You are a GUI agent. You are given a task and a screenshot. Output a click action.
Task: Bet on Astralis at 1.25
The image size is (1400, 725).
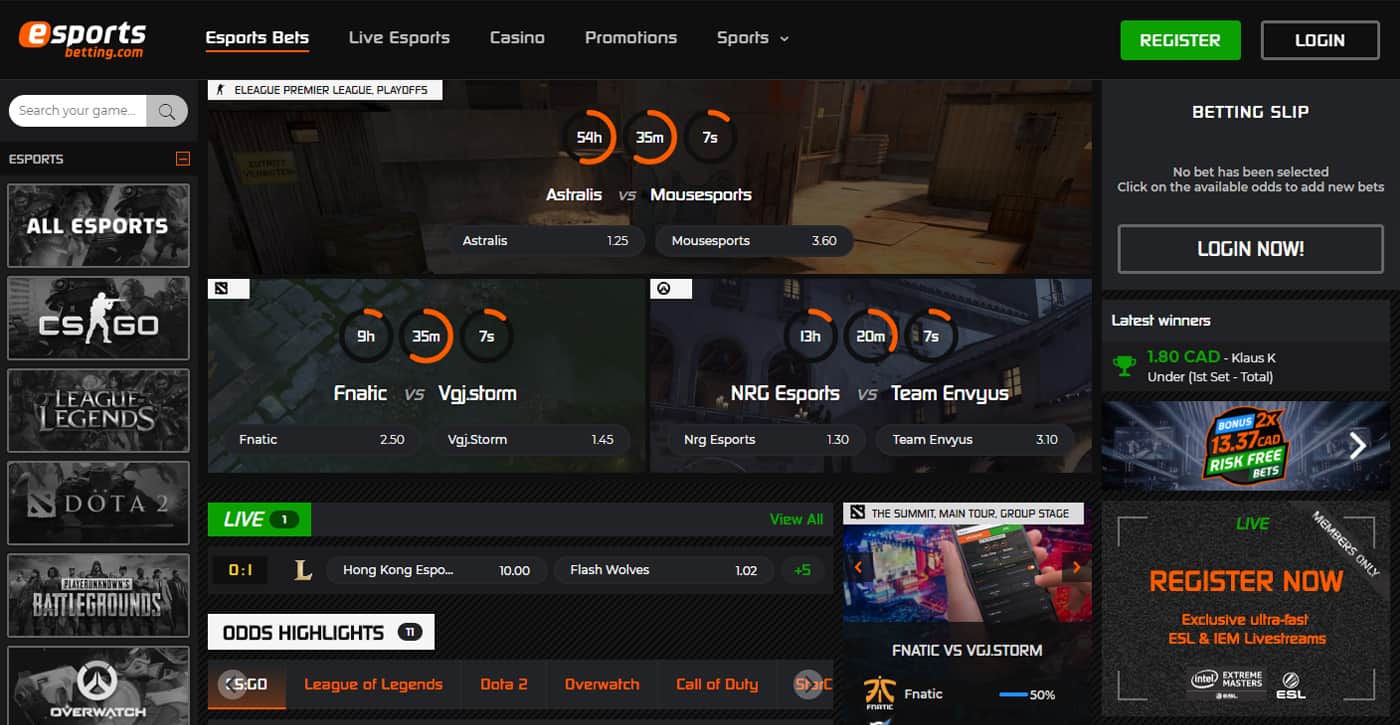pyautogui.click(x=545, y=241)
